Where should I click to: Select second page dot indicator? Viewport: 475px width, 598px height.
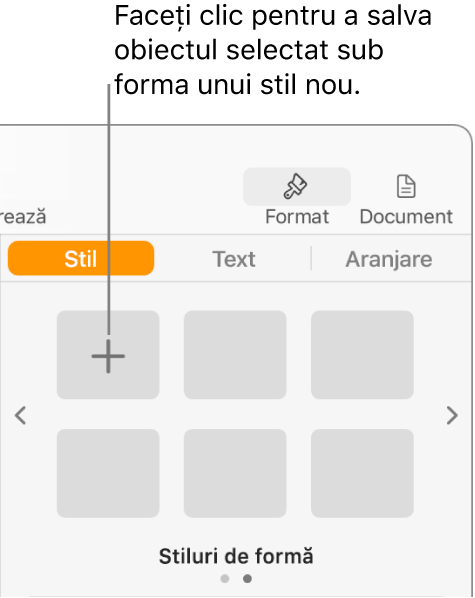(x=247, y=579)
